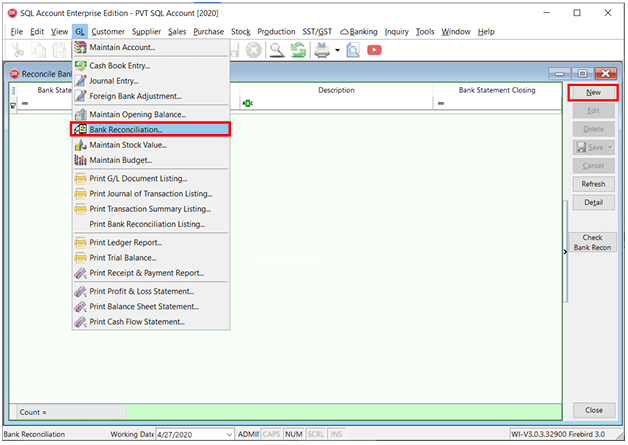Click the Maintain Budget chart icon

[80, 161]
